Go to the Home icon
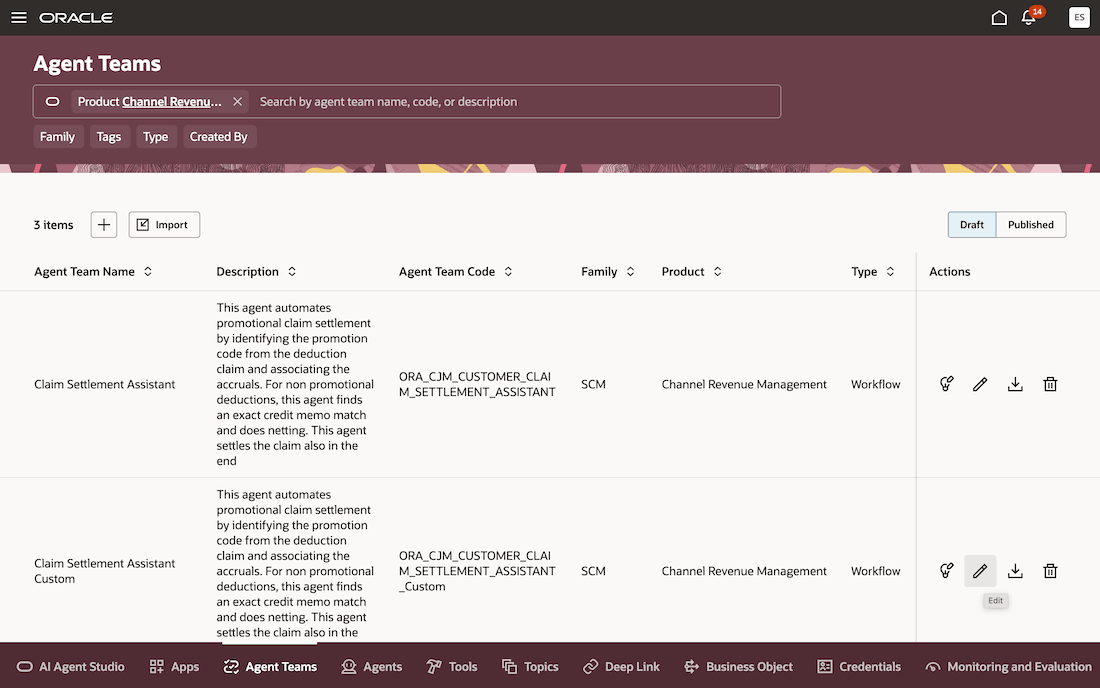This screenshot has width=1100, height=688. click(999, 18)
